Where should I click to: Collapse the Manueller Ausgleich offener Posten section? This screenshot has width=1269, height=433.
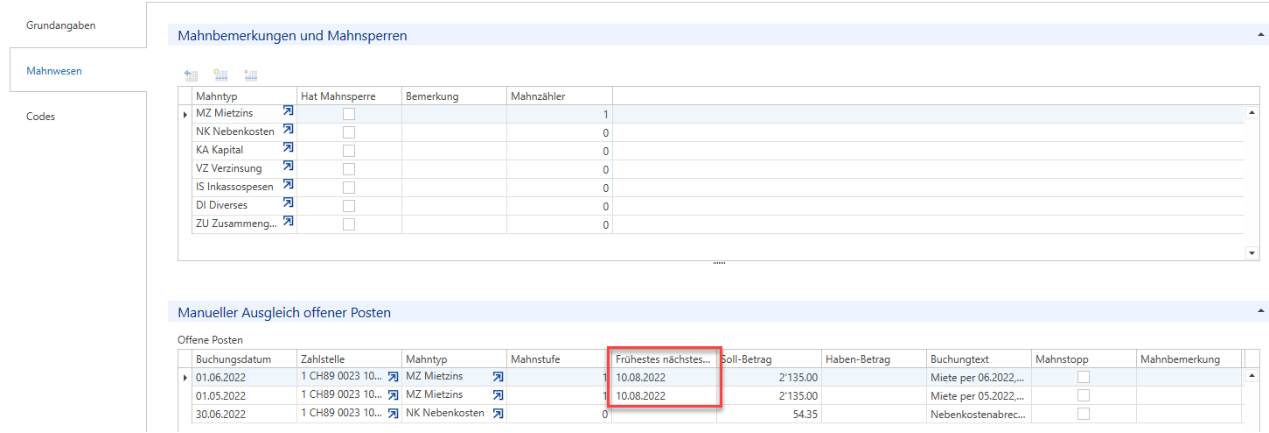click(x=1261, y=312)
